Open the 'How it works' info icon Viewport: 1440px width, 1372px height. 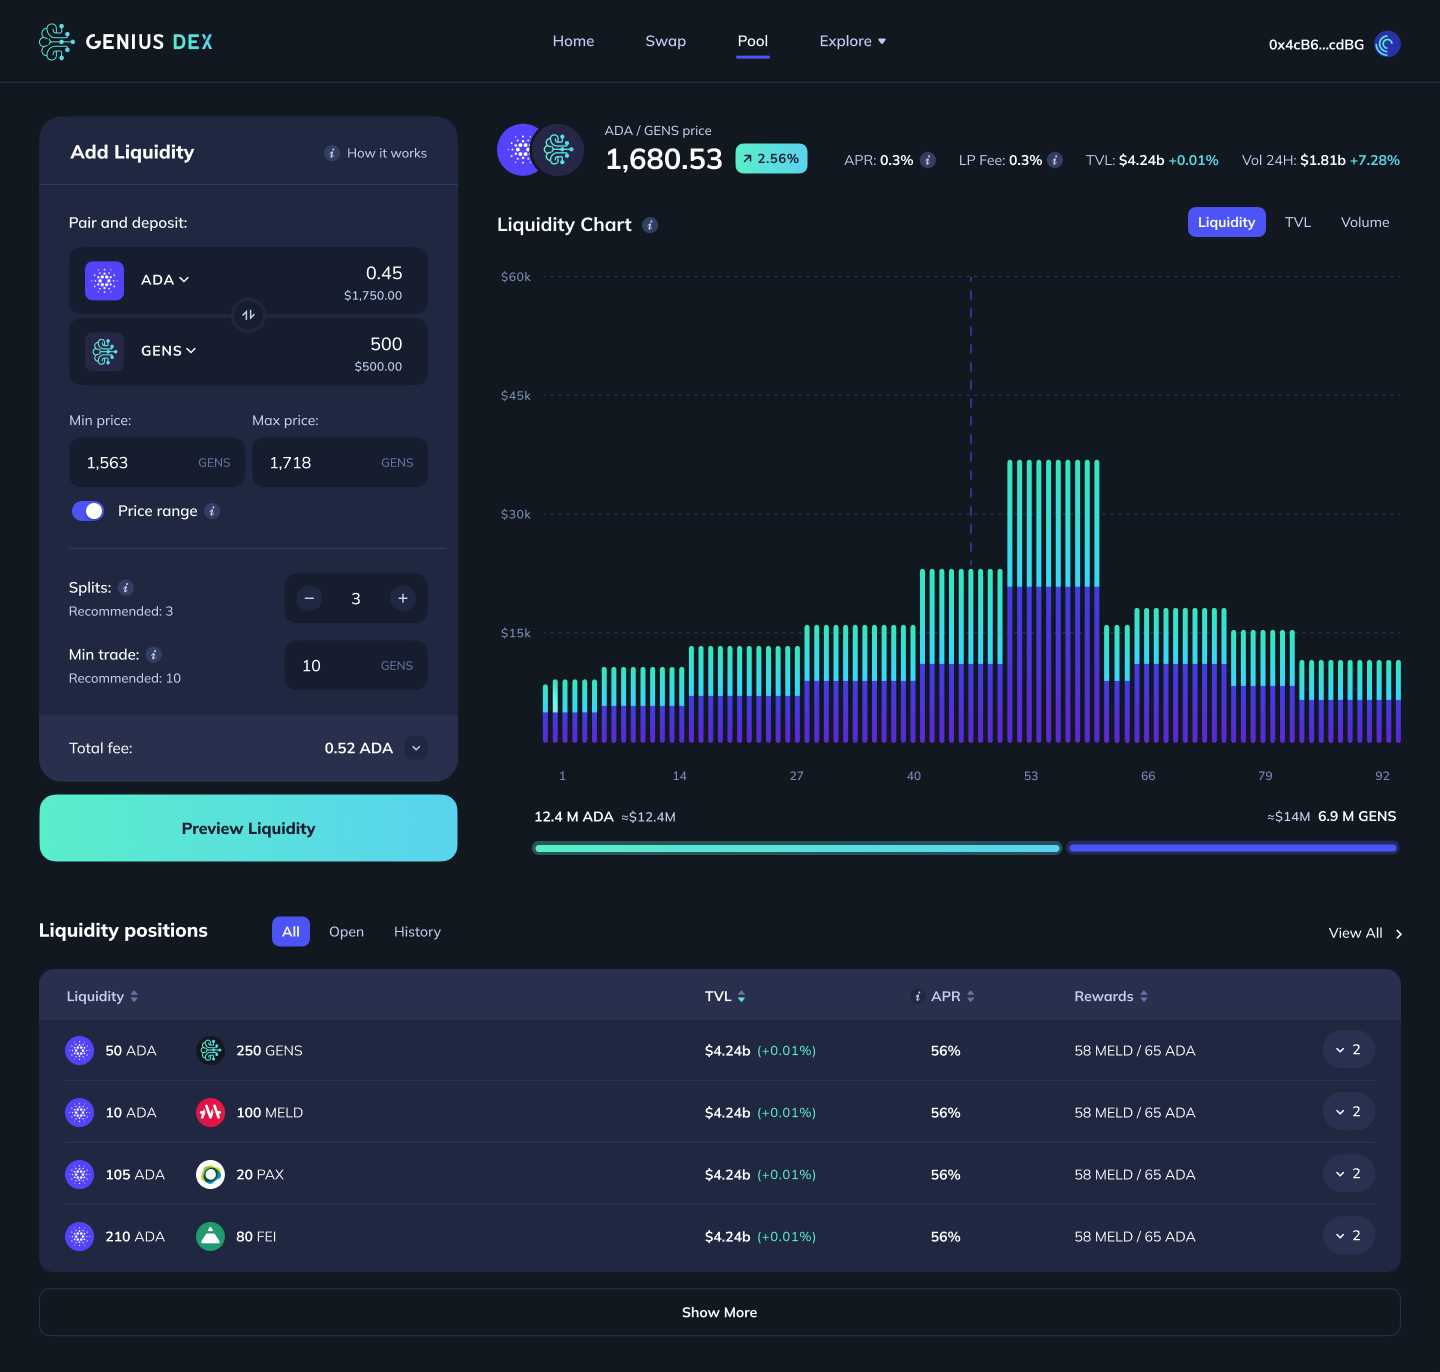[x=331, y=153]
